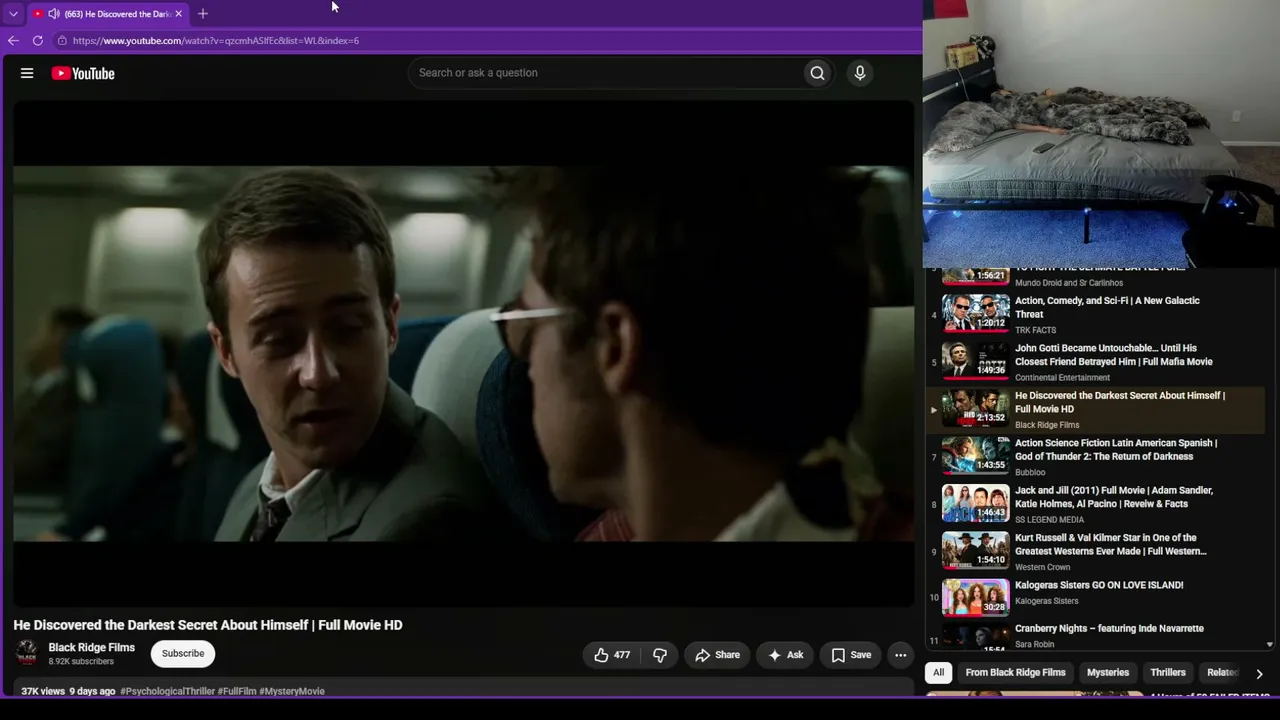
Task: Play the John Gotti 1:49:36 thumbnail
Action: point(975,360)
